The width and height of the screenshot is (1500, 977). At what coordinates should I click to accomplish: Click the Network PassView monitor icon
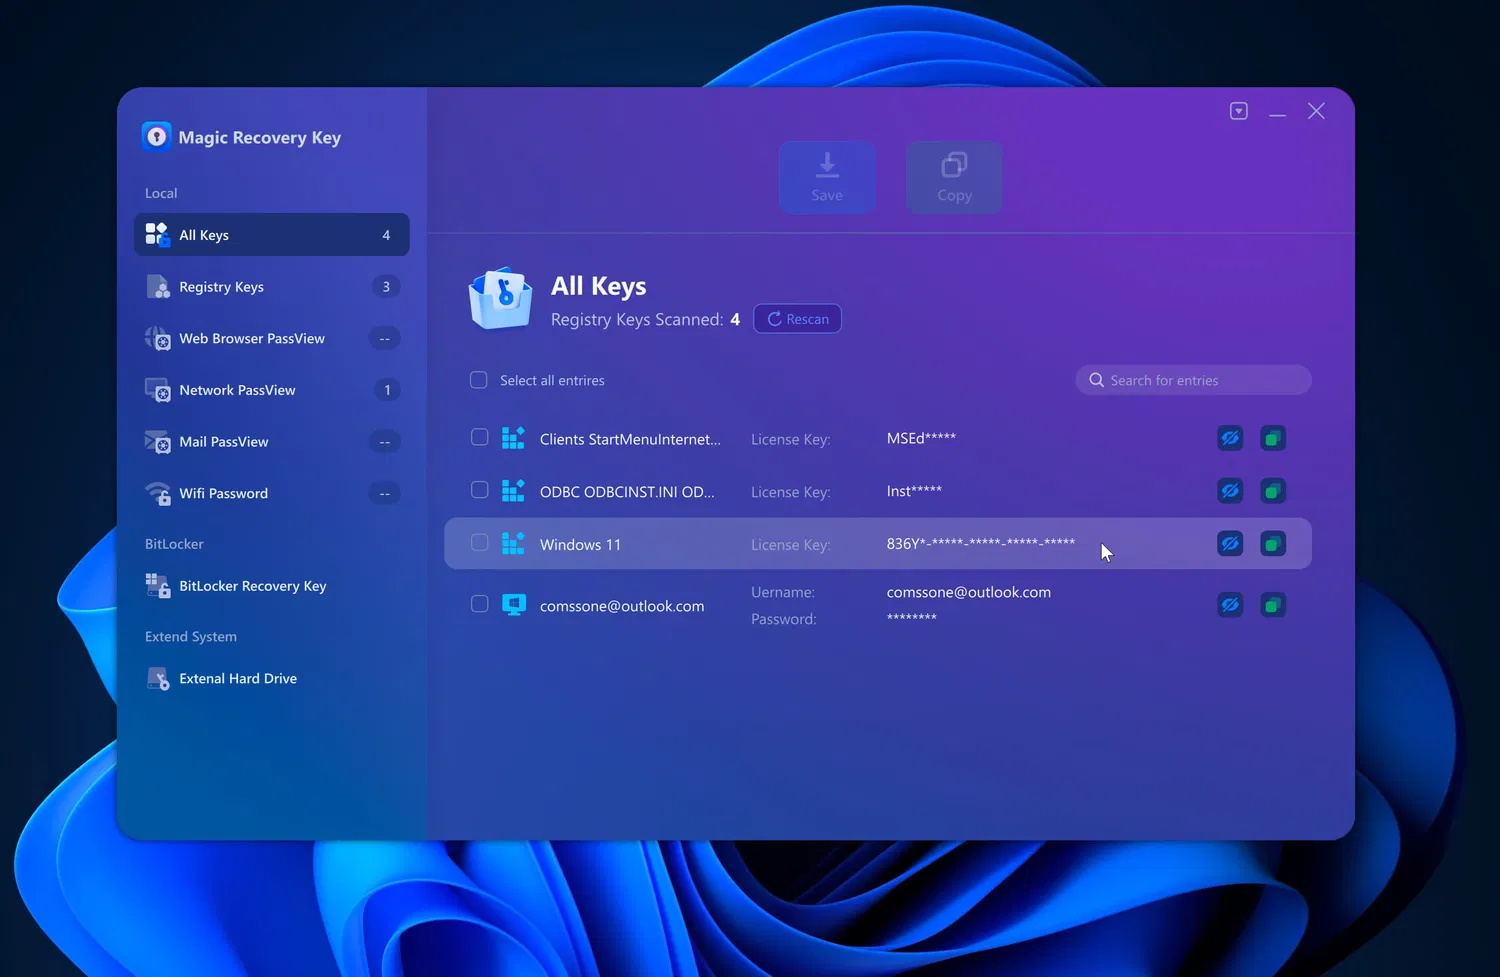[157, 390]
